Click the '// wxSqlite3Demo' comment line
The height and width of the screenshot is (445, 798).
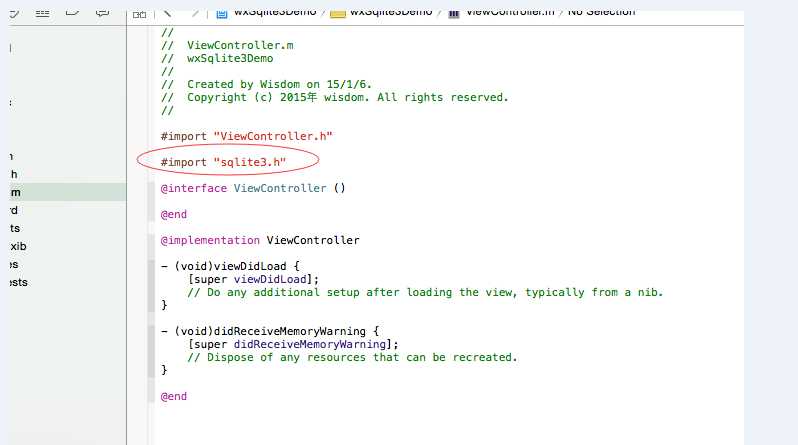tap(217, 58)
